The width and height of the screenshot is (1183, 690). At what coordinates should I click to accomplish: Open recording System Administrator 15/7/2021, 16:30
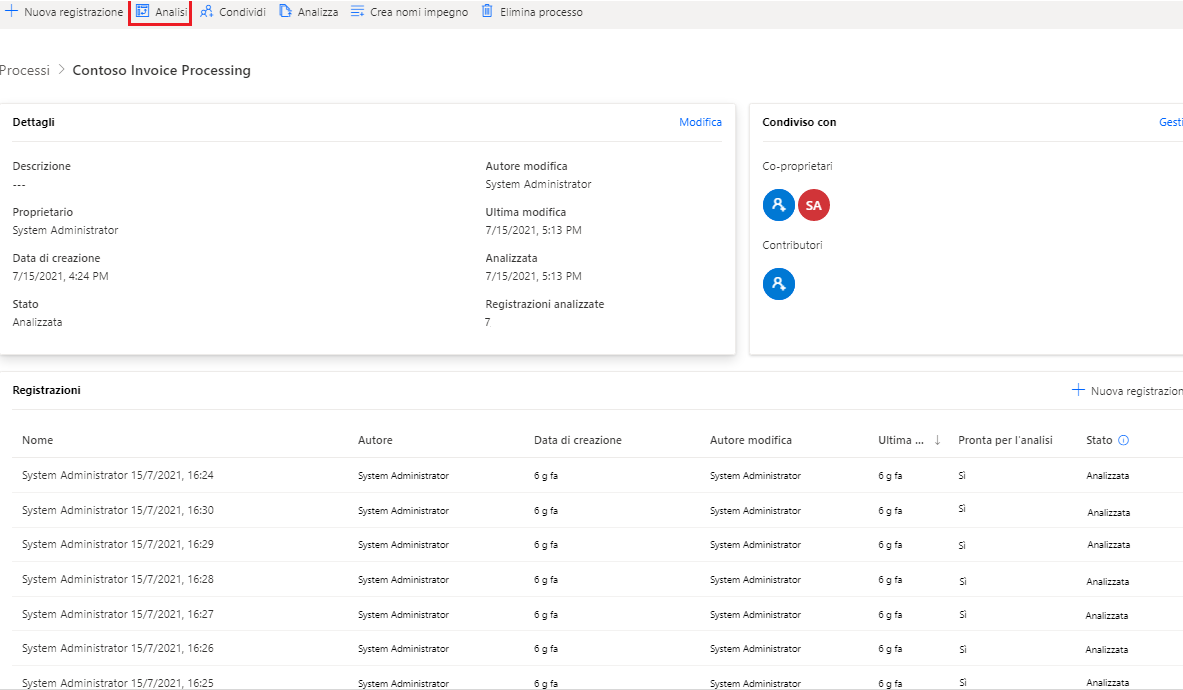coord(118,511)
